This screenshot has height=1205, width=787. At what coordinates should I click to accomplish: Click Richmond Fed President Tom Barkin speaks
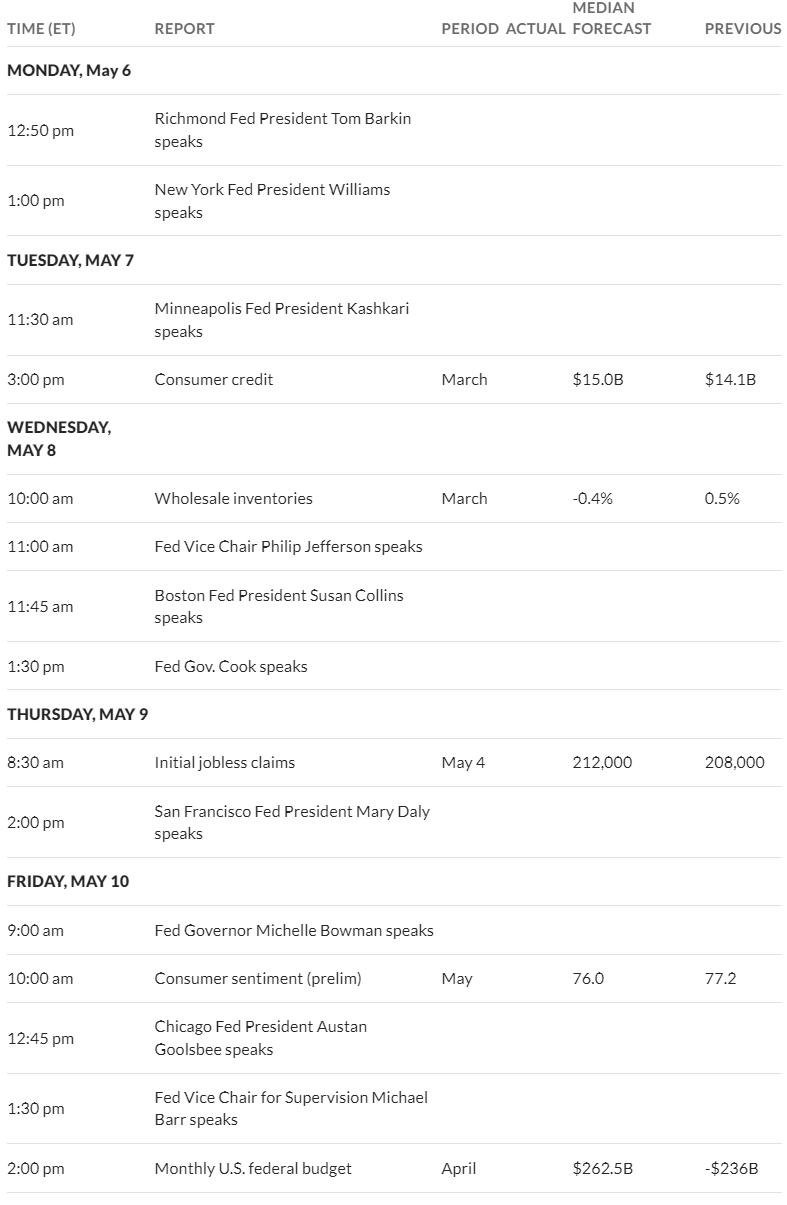[283, 130]
